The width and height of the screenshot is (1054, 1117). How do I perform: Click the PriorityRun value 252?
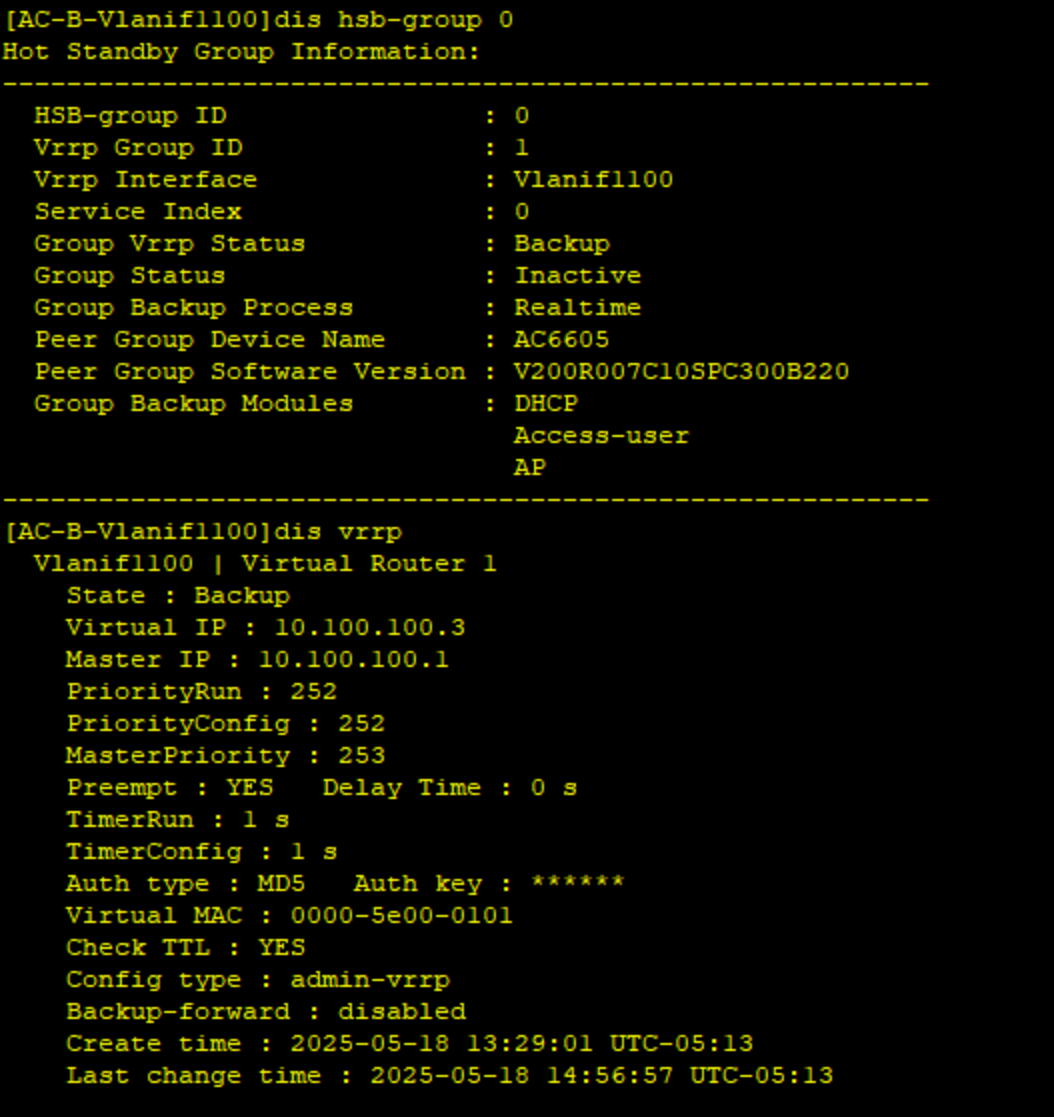(314, 692)
